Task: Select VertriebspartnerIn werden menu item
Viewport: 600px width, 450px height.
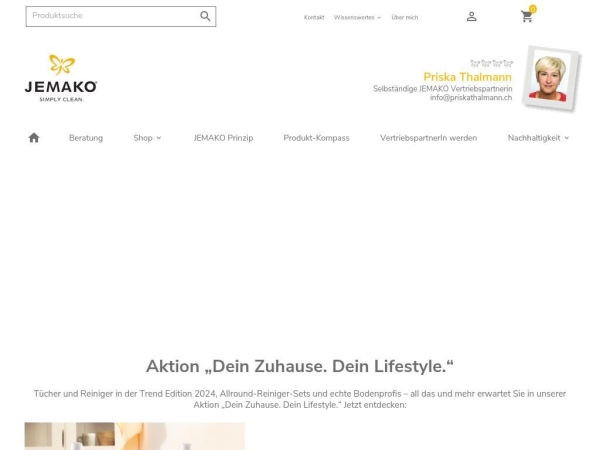Action: point(429,138)
